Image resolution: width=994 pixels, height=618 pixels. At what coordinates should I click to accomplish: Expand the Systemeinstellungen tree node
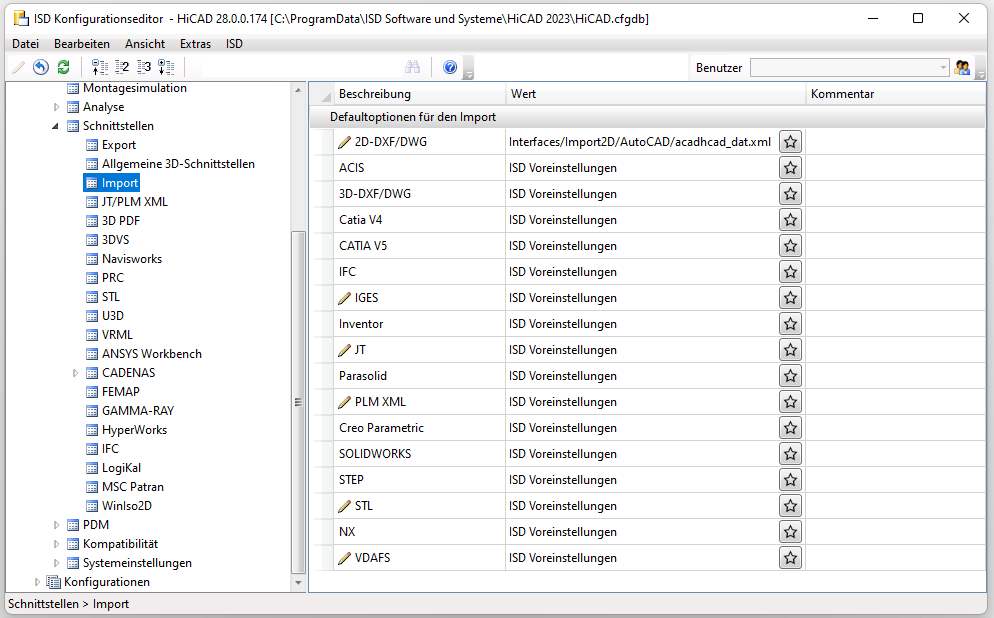56,563
